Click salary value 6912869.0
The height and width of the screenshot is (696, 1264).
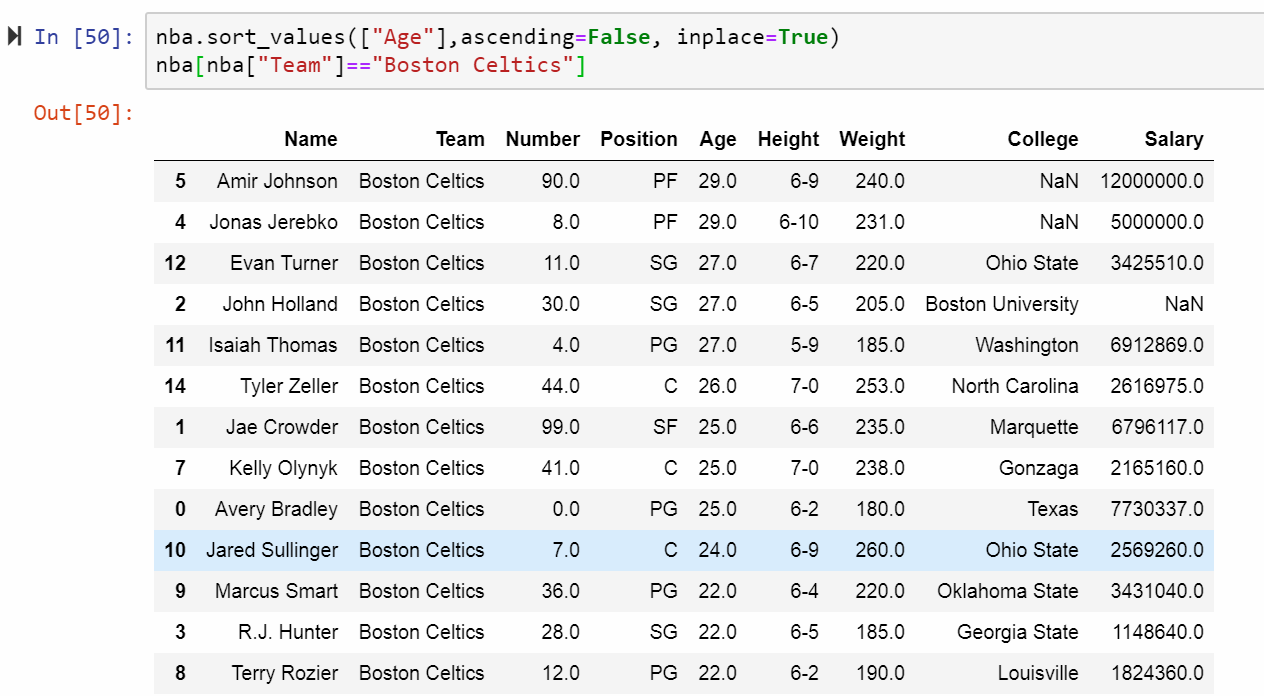click(x=1157, y=345)
